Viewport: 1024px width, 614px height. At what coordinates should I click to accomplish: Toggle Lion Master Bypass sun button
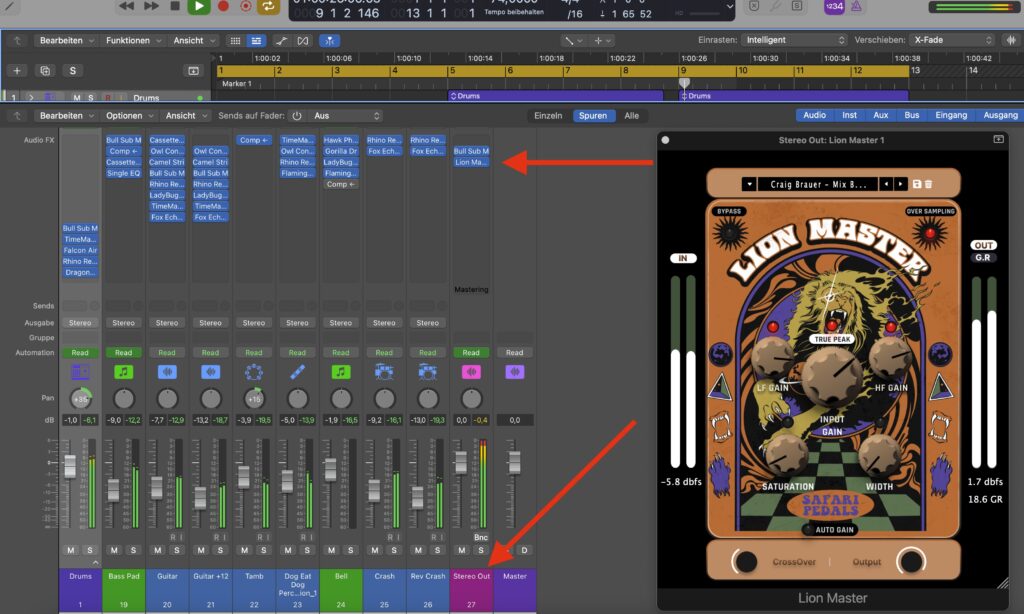click(x=729, y=231)
